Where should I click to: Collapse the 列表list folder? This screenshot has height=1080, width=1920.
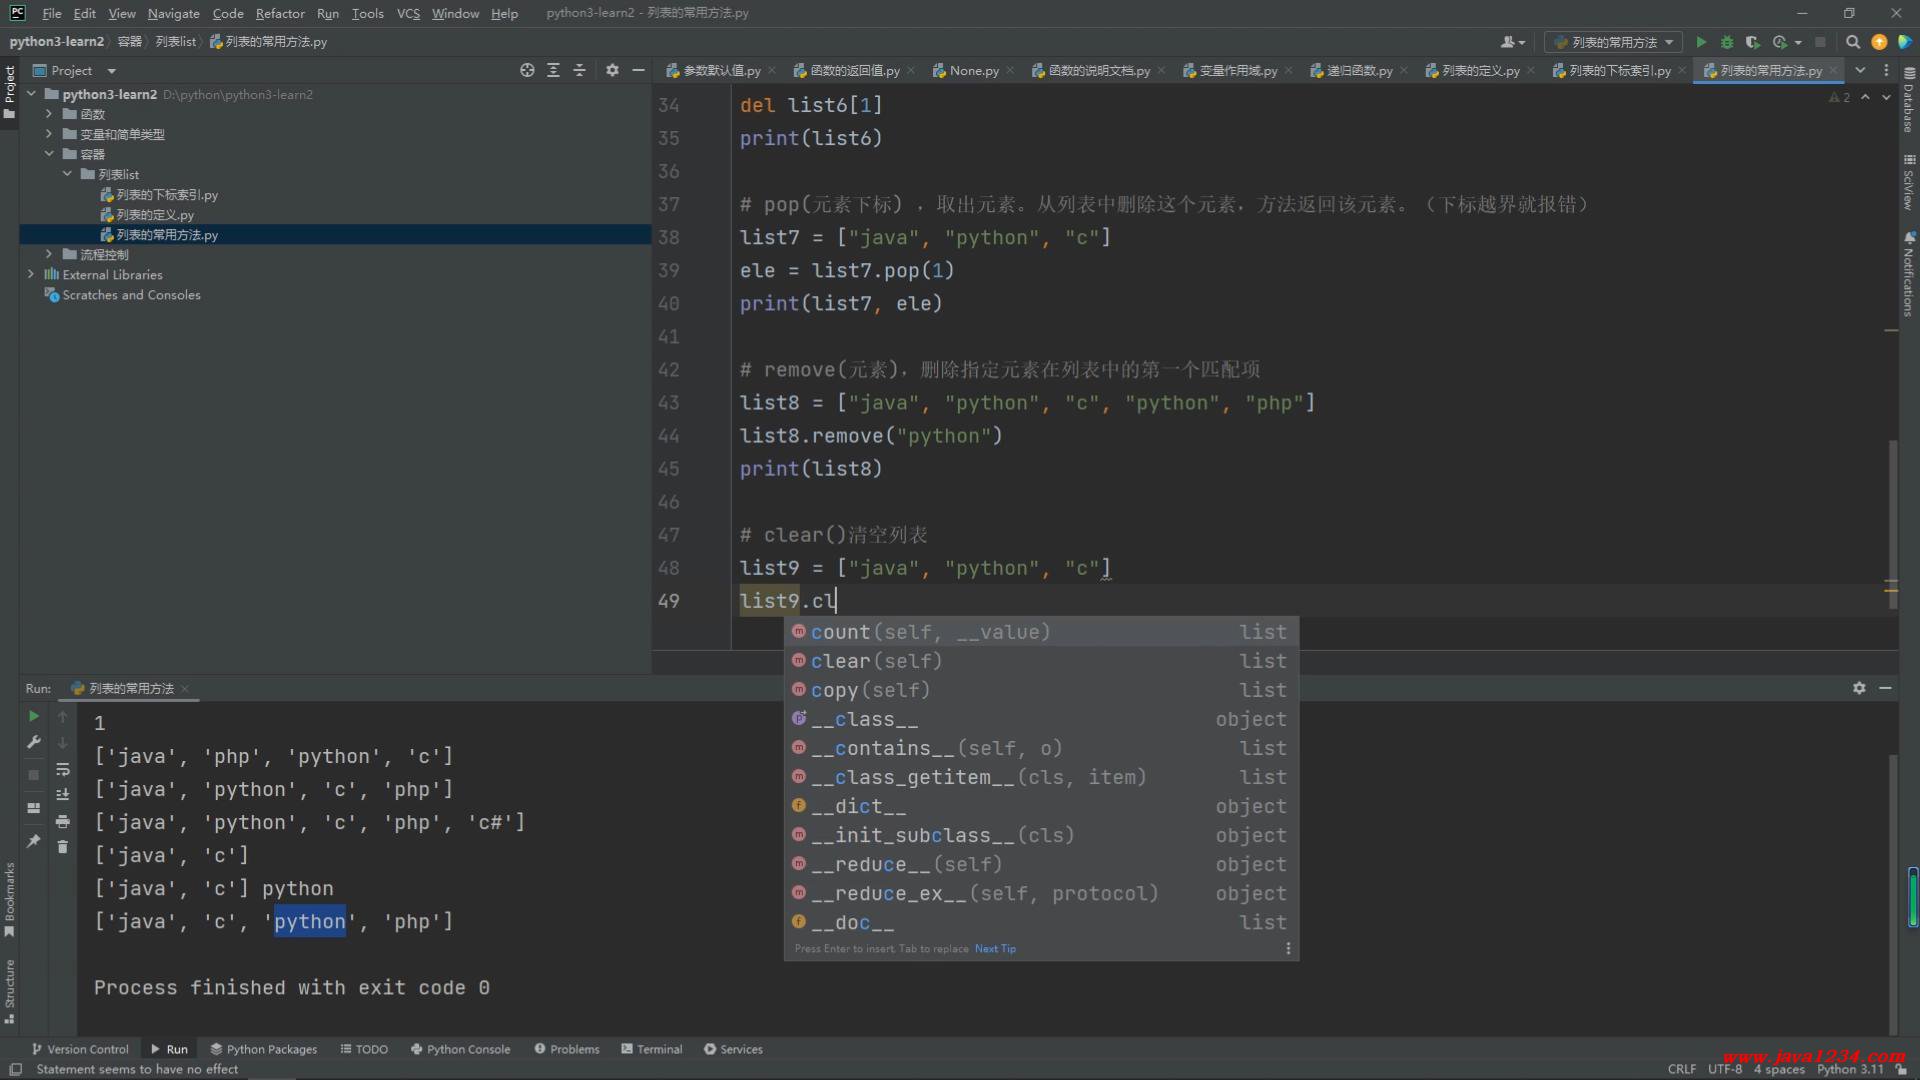coord(67,174)
